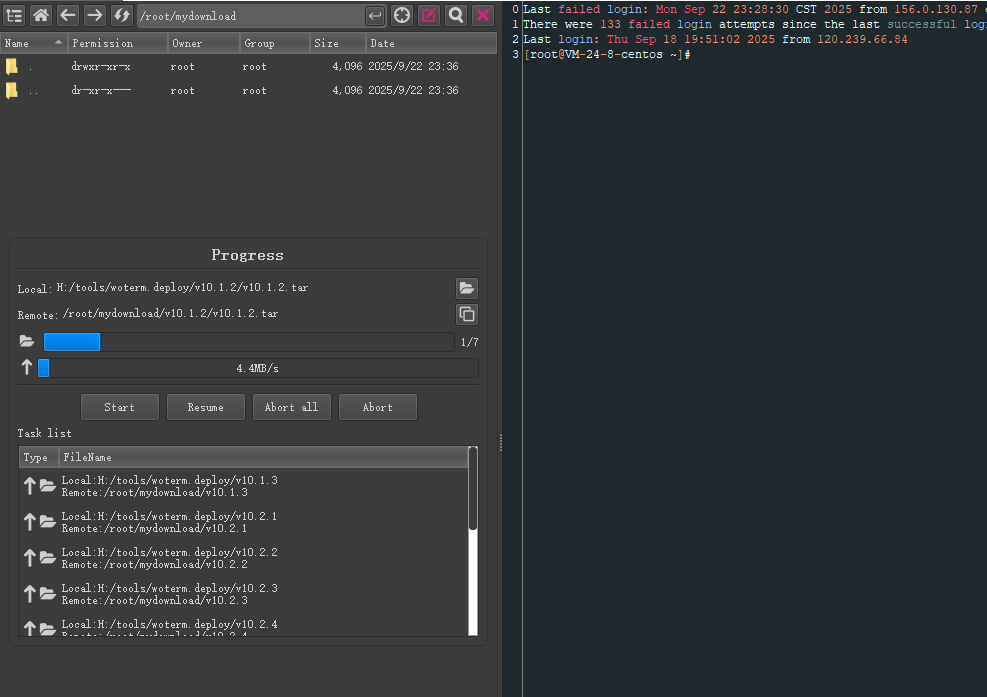Click the Resume button
The height and width of the screenshot is (697, 987).
click(x=205, y=407)
